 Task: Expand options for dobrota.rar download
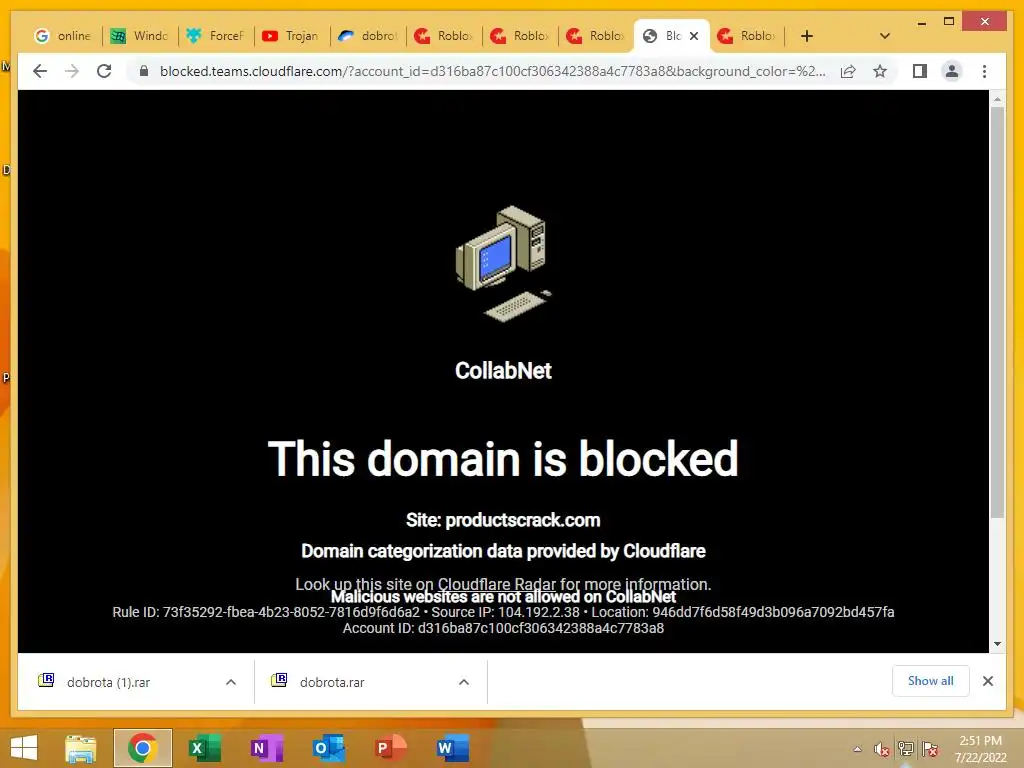click(x=464, y=682)
